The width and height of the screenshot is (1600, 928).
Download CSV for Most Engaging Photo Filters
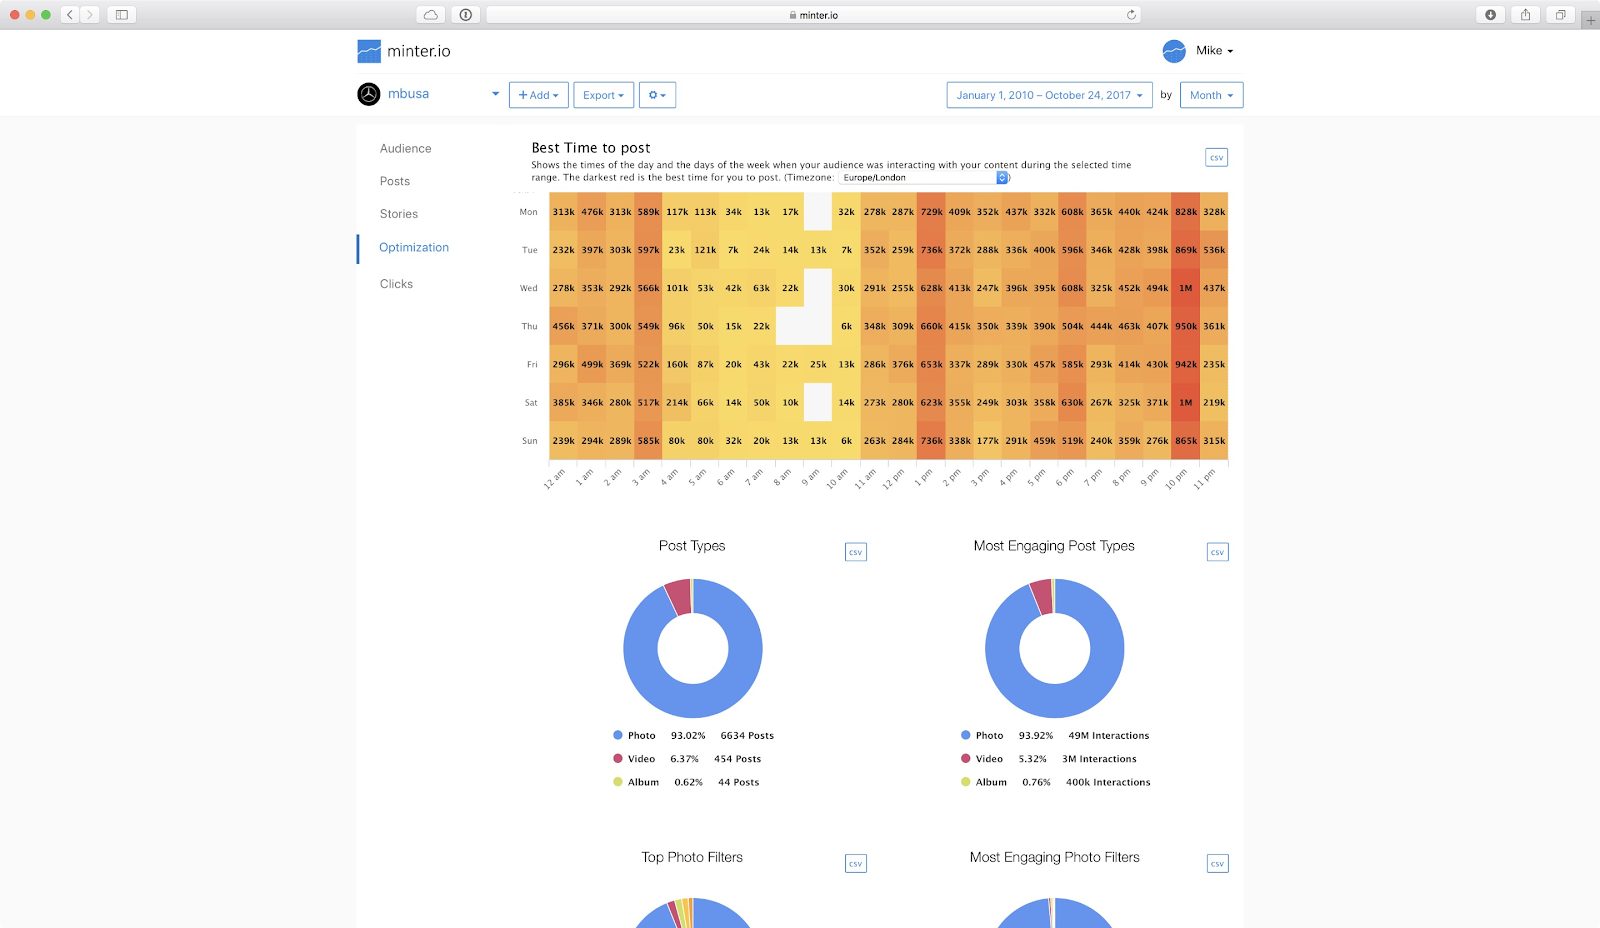(x=1217, y=863)
